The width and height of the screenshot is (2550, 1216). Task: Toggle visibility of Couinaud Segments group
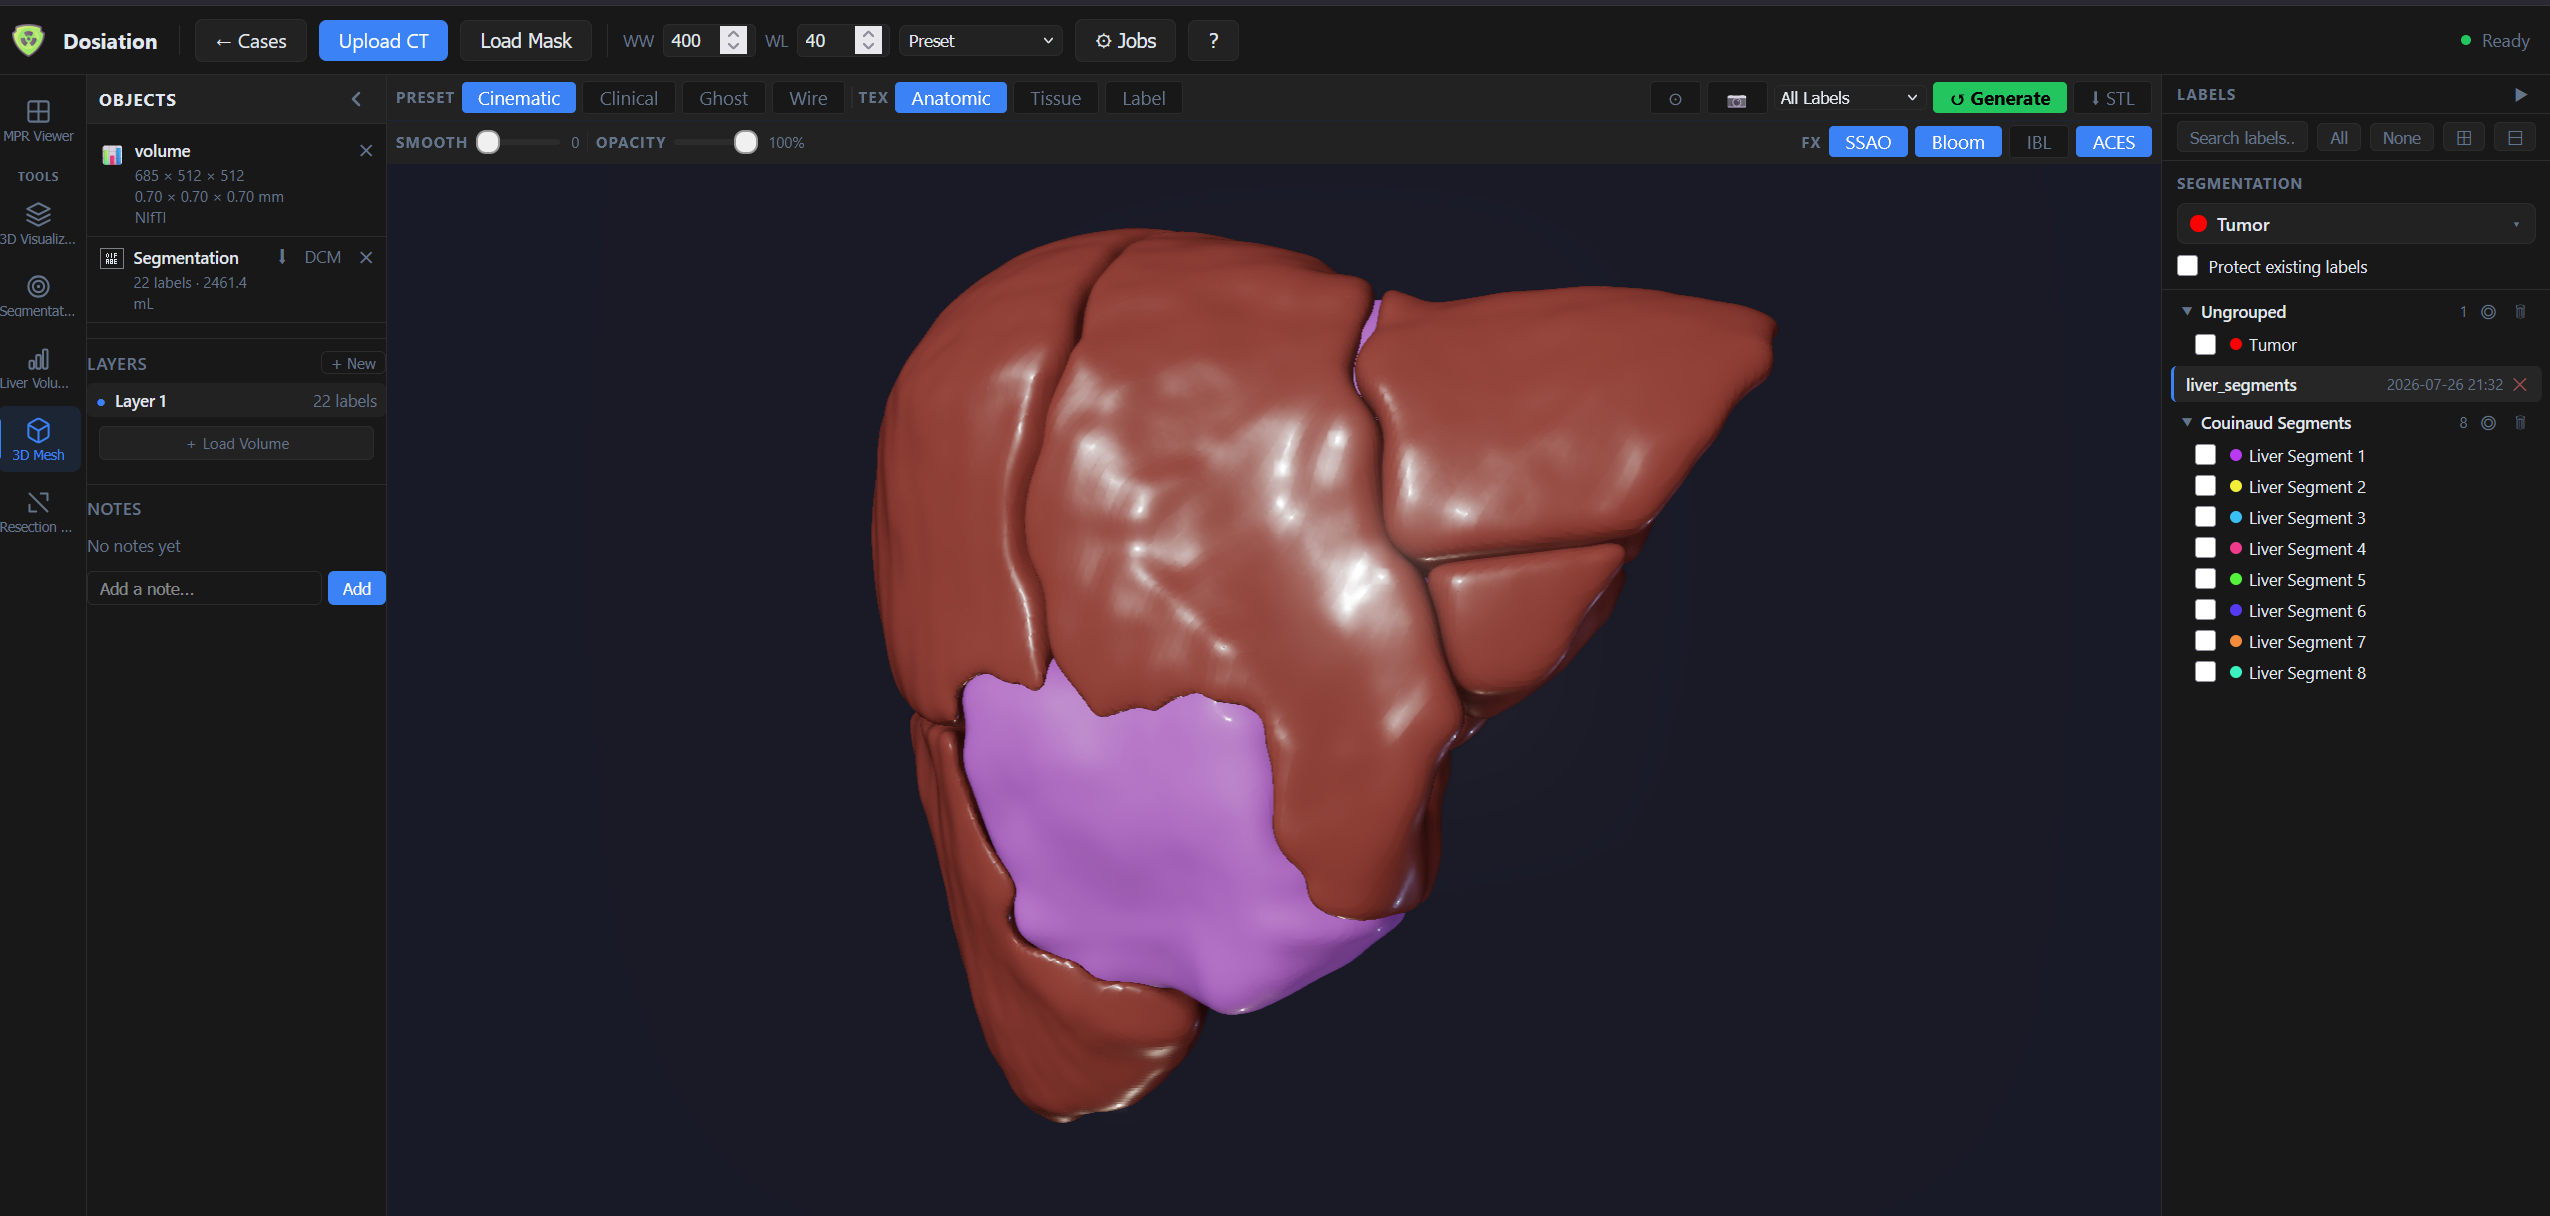pos(2488,423)
